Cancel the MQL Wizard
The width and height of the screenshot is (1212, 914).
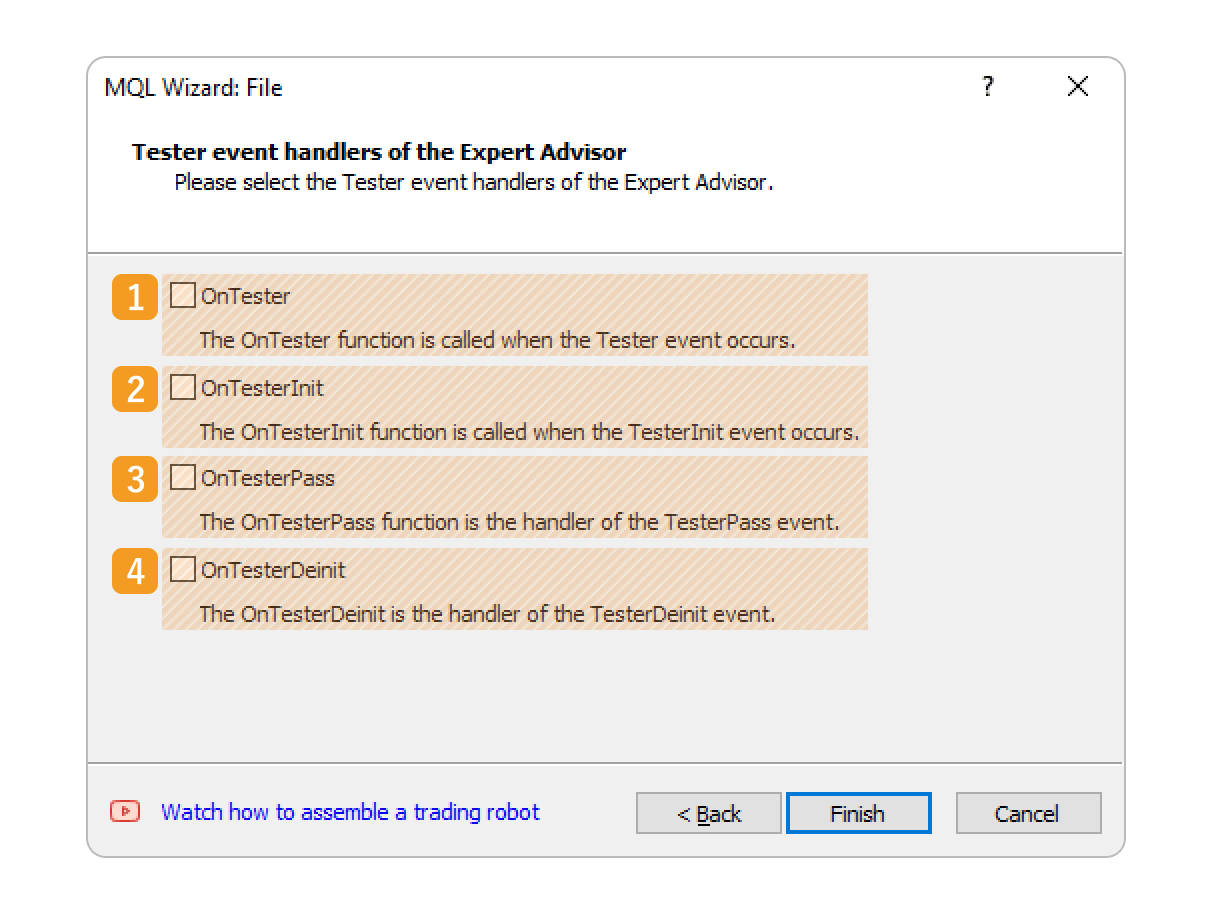[1027, 814]
